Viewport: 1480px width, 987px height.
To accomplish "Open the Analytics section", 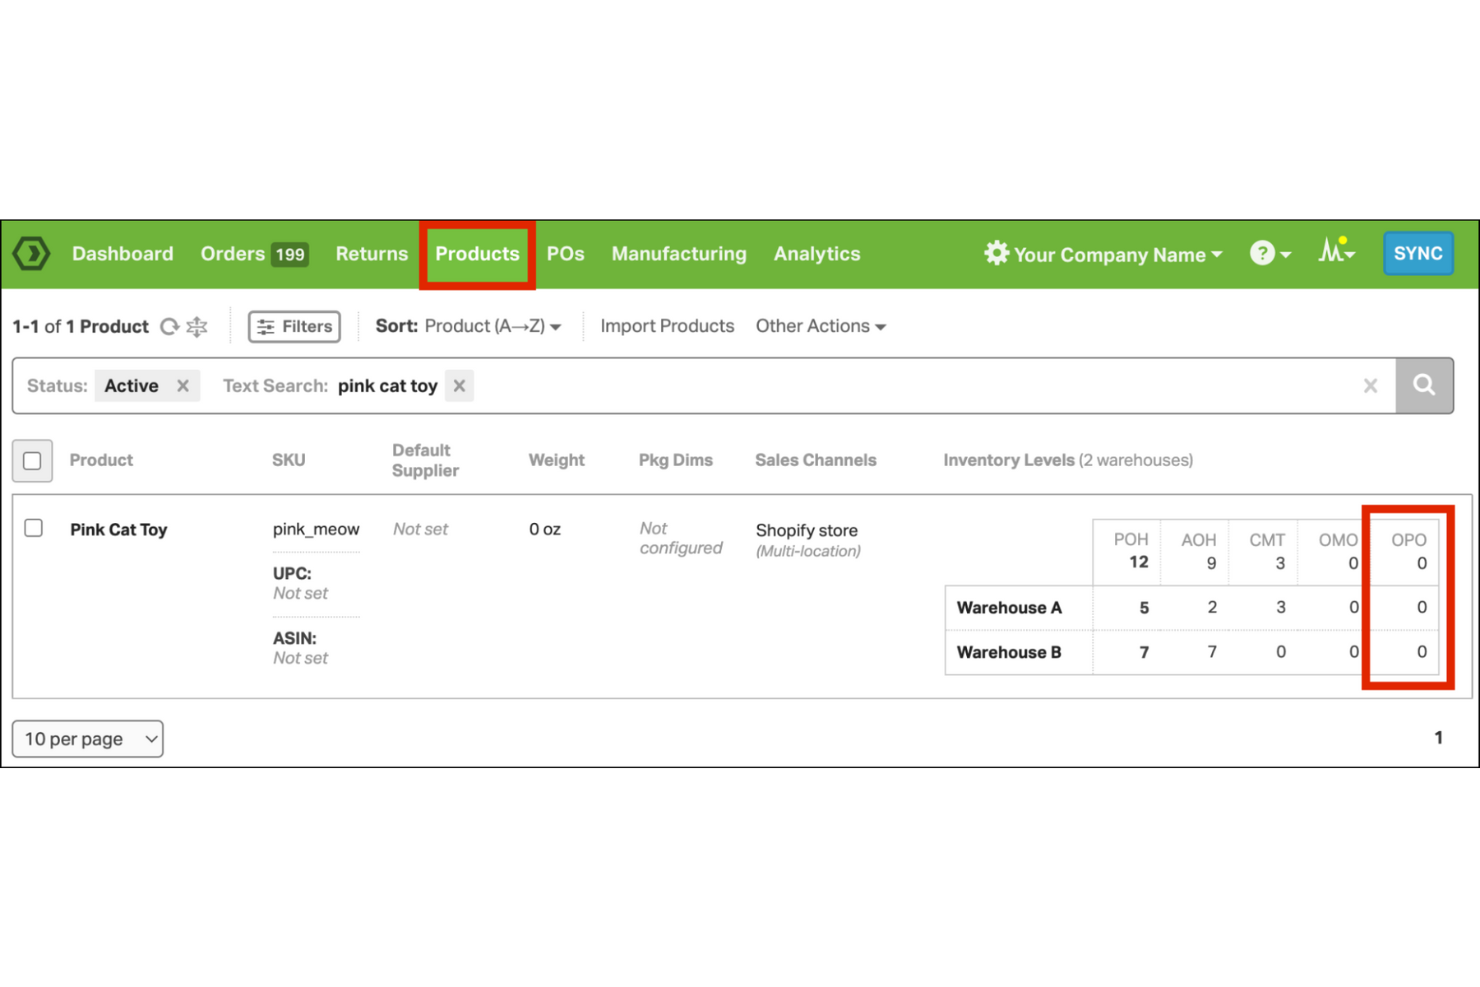I will [x=816, y=253].
